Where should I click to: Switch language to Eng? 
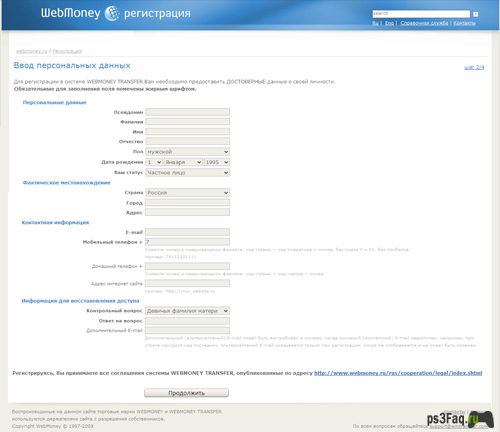pyautogui.click(x=389, y=23)
